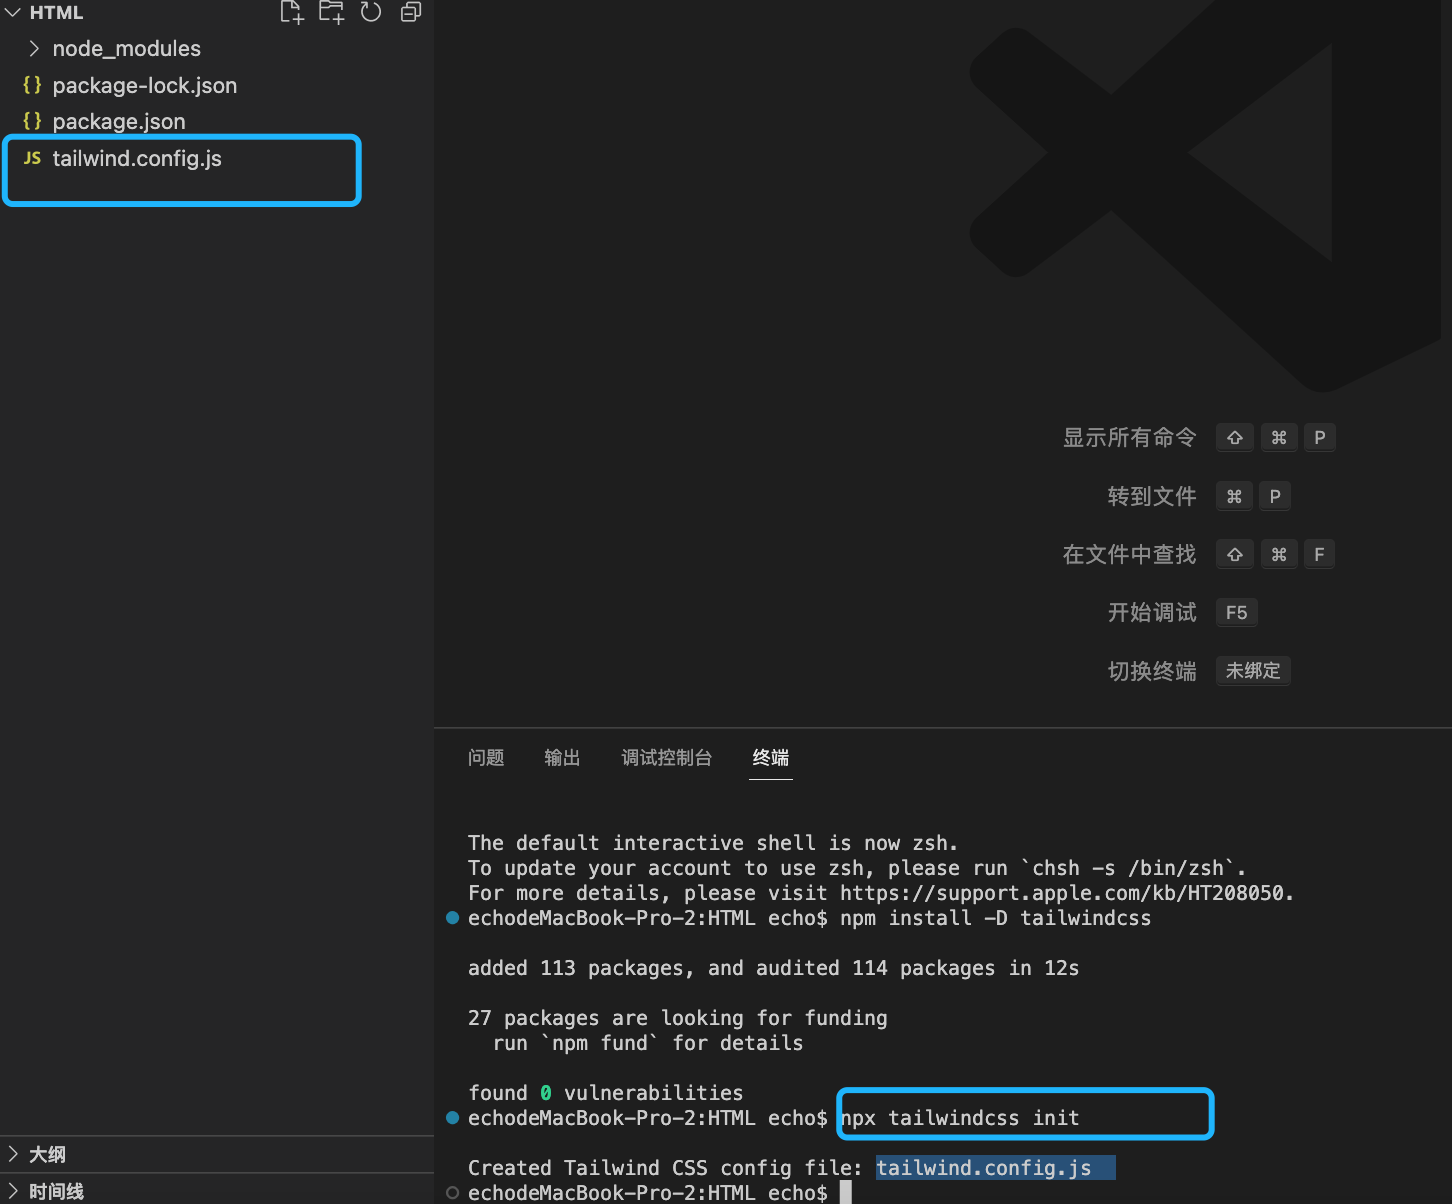The image size is (1452, 1204).
Task: Click the 显示所有命令 shortcut label
Action: tap(1130, 437)
